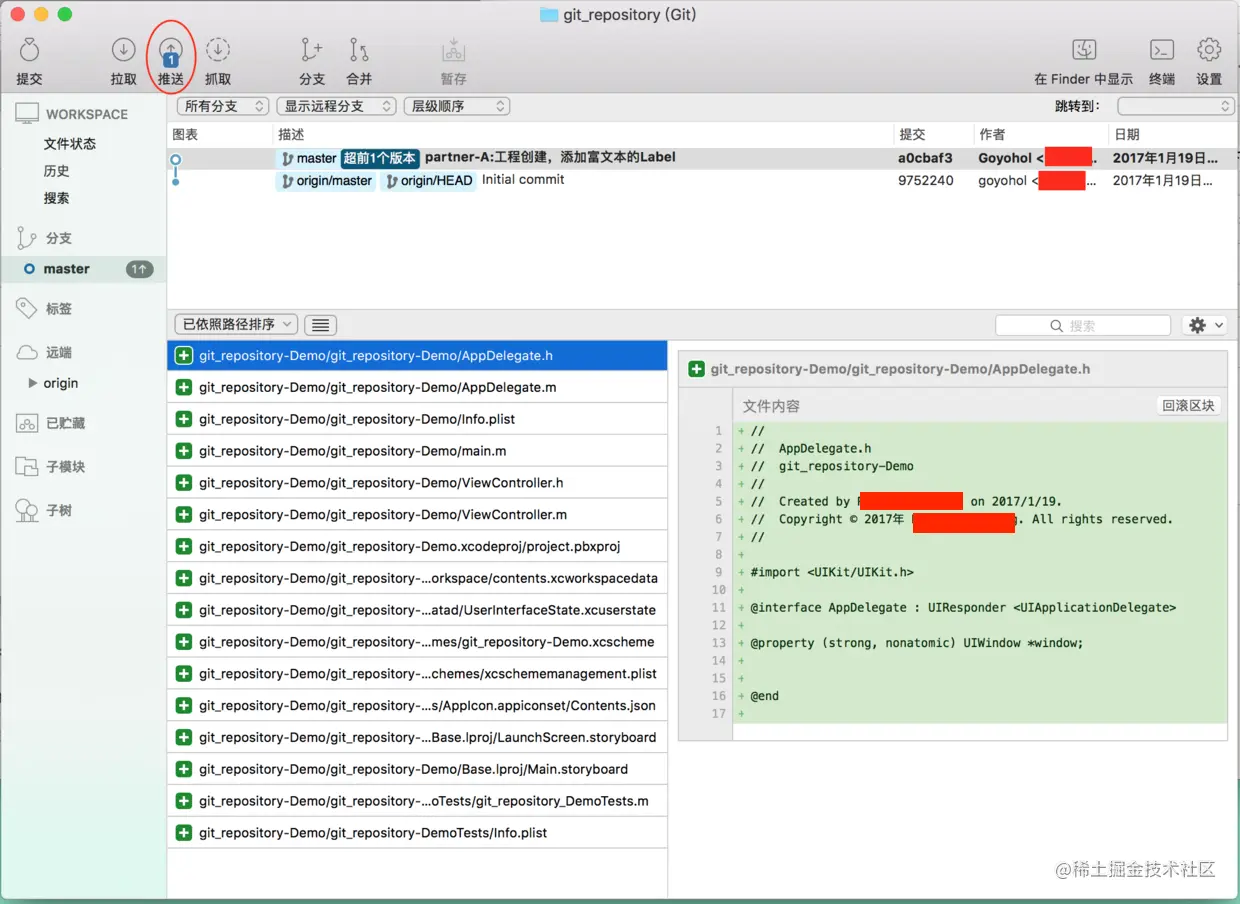This screenshot has width=1240, height=904.
Task: Select 历史 in the sidebar
Action: coord(57,171)
